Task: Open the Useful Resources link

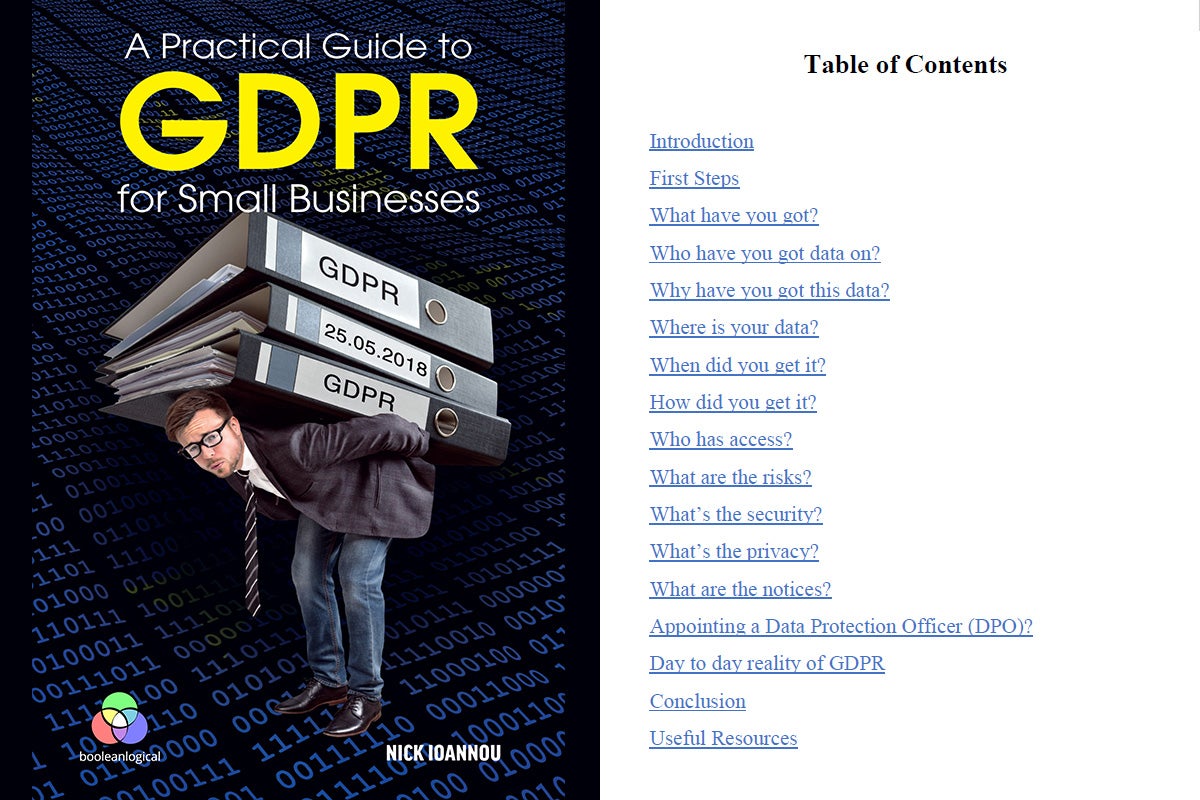Action: [x=723, y=739]
